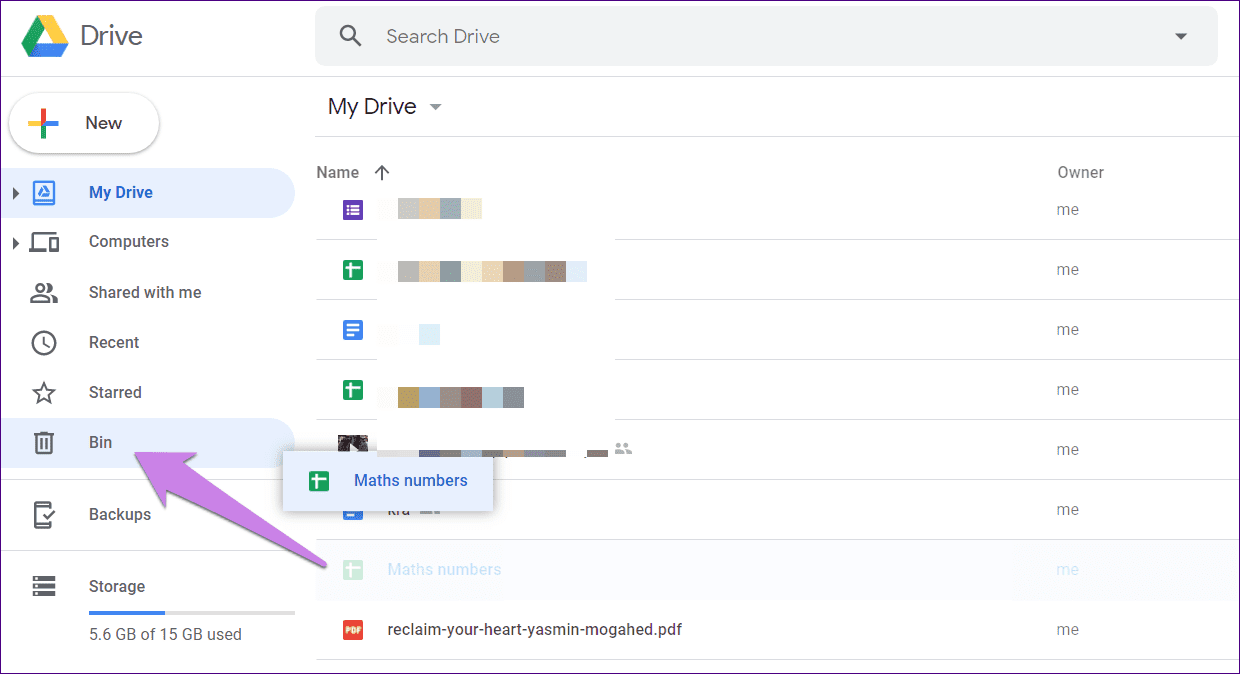Toggle sort direction arrow next to Name
The height and width of the screenshot is (674, 1240).
coord(382,172)
